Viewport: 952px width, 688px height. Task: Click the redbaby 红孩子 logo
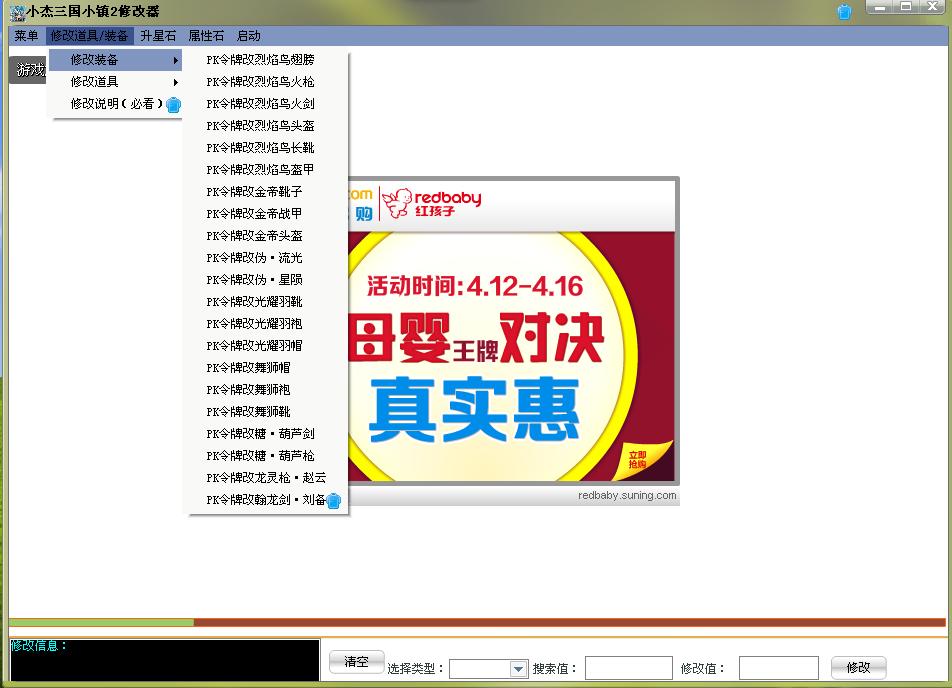pos(432,203)
